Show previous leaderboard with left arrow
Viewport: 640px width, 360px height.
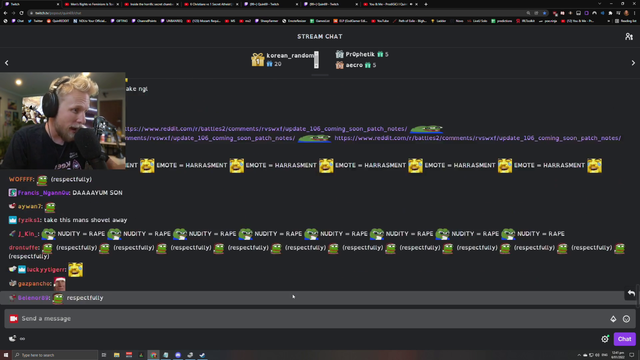point(7,63)
